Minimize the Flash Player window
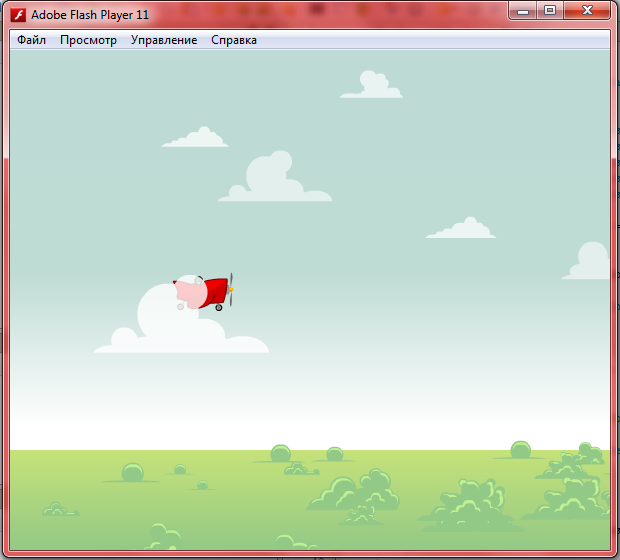 point(523,11)
